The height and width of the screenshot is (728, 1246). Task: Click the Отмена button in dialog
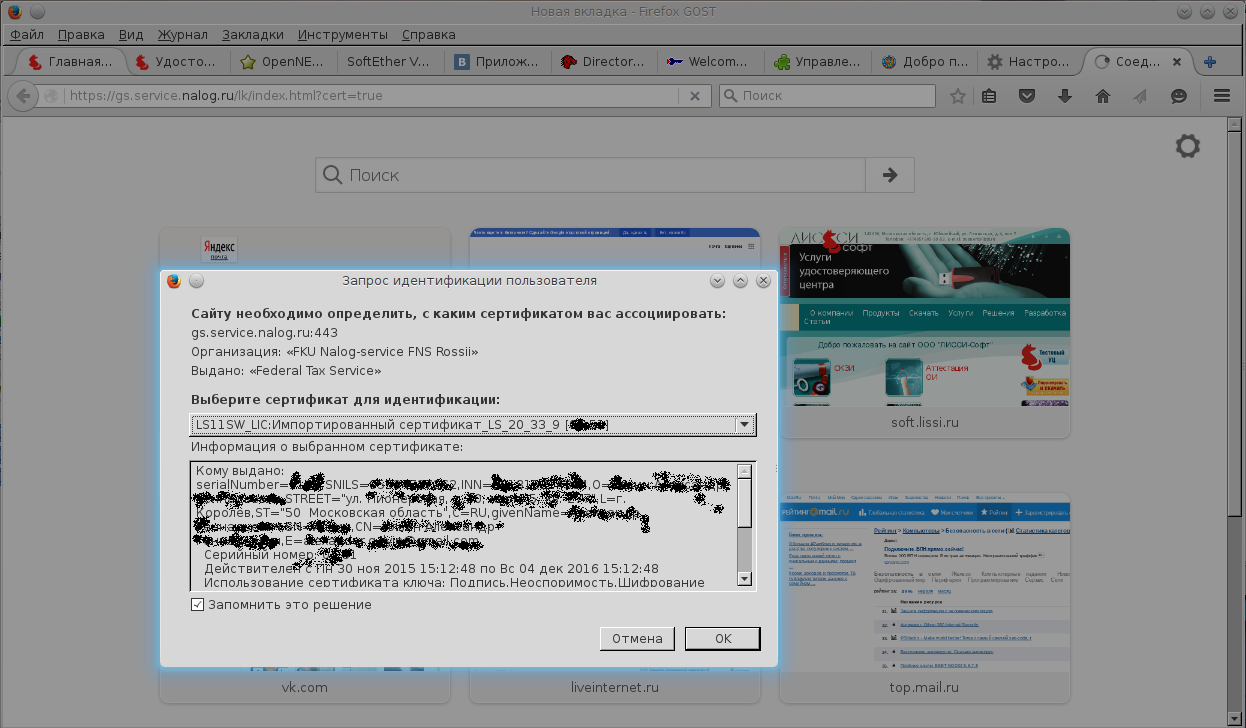pyautogui.click(x=637, y=638)
